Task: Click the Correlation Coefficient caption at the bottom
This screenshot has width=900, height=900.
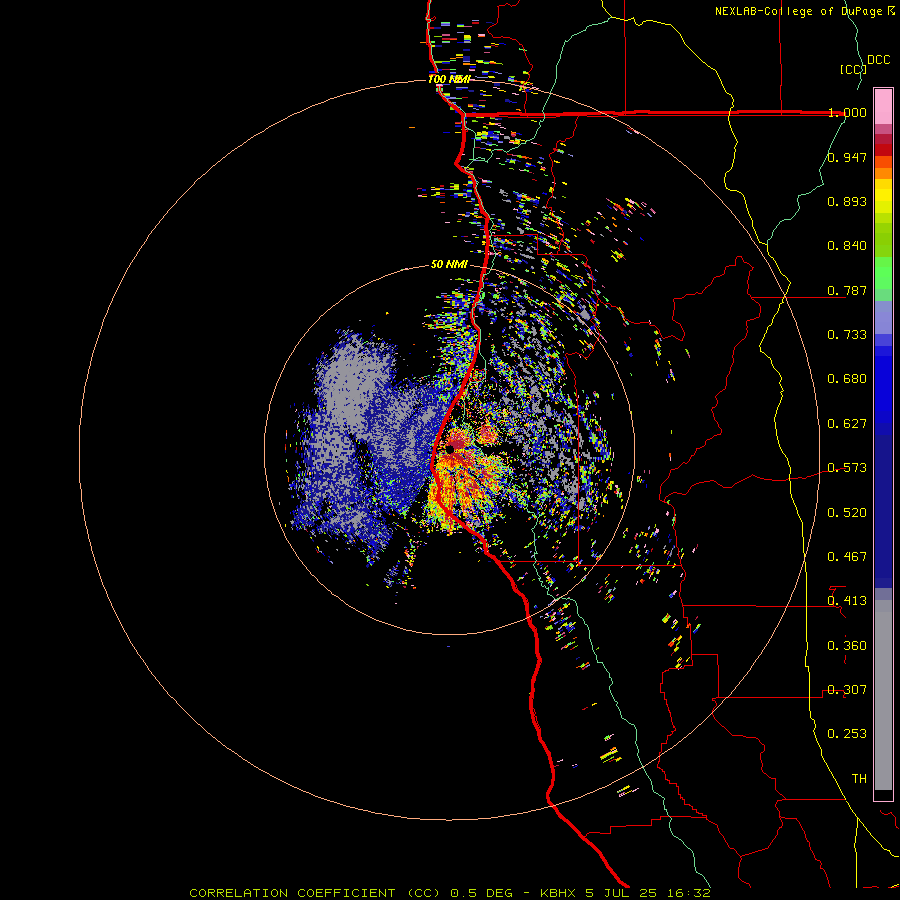Action: click(450, 893)
